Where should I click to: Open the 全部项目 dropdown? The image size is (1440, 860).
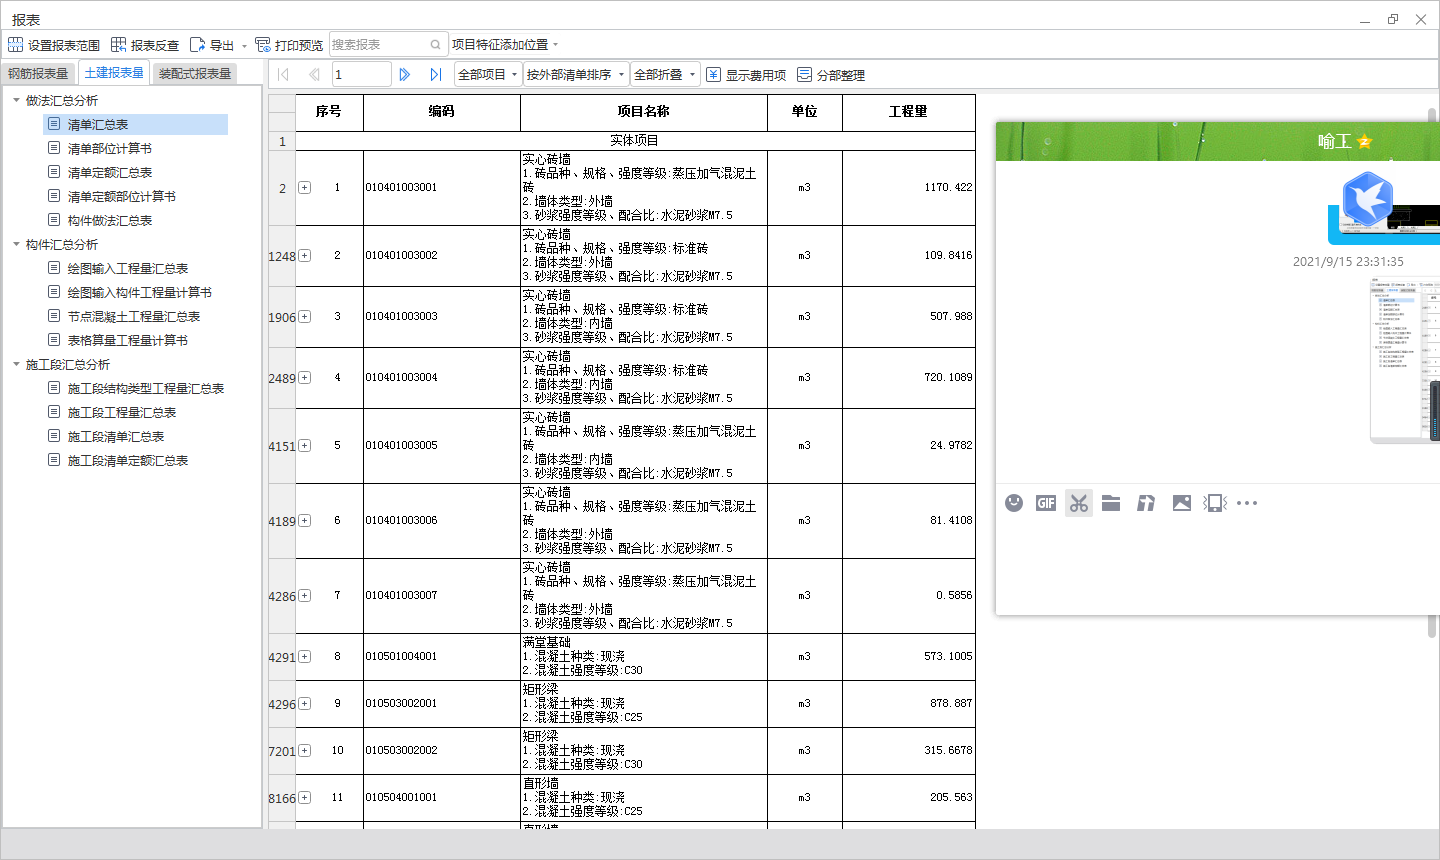488,74
